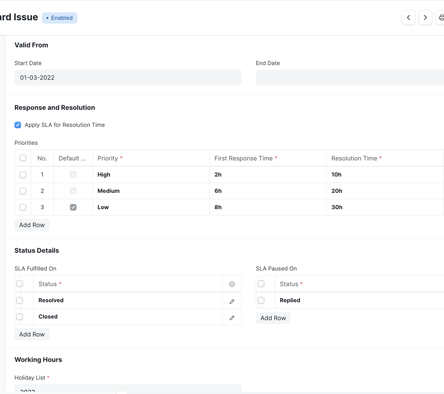This screenshot has width=444, height=394.
Task: Open settings gear in SLA Fulfilled On table
Action: 232,284
